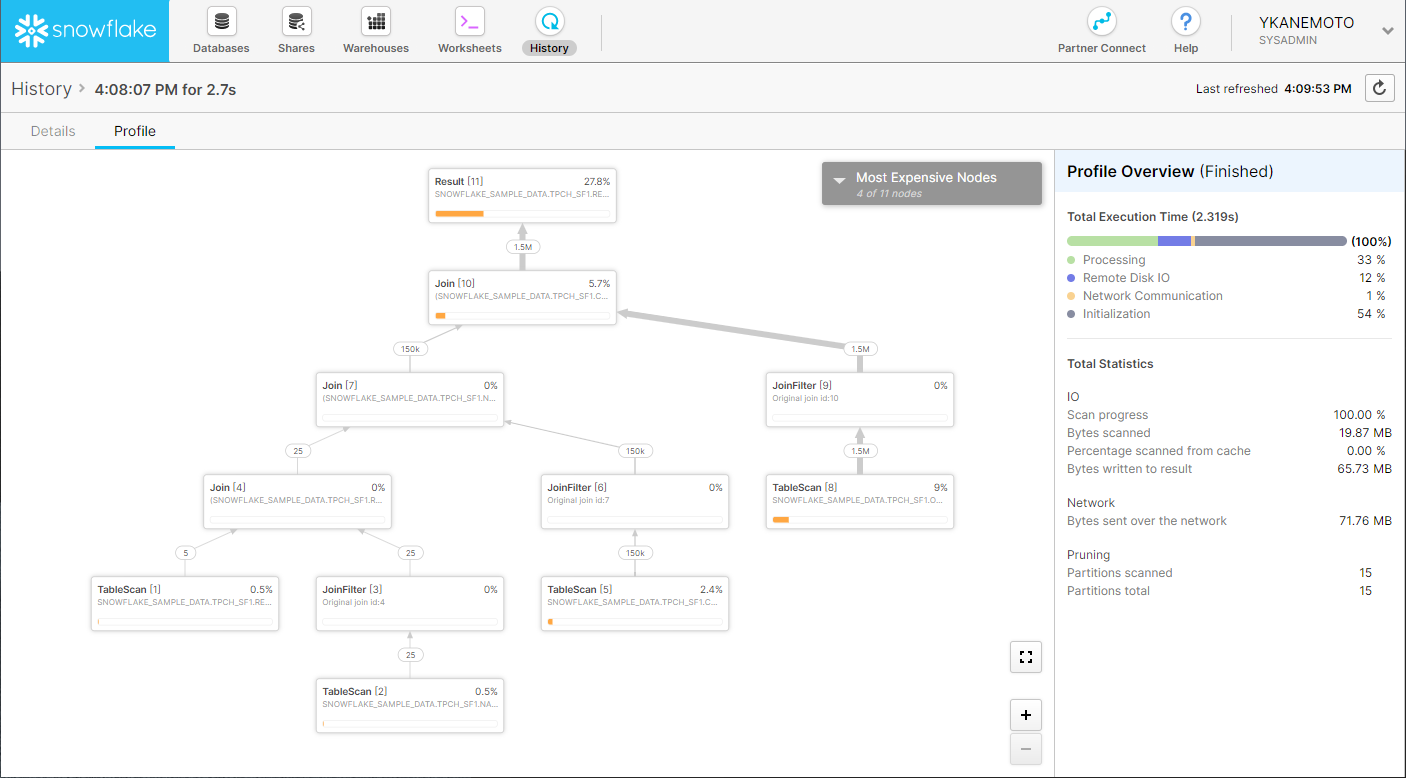Image resolution: width=1406 pixels, height=778 pixels.
Task: Open the Databases page icon
Action: coord(221,22)
